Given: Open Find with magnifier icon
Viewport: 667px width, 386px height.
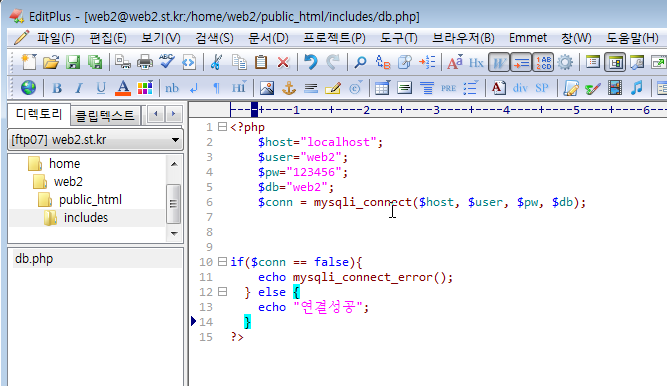Looking at the screenshot, I should pos(360,63).
